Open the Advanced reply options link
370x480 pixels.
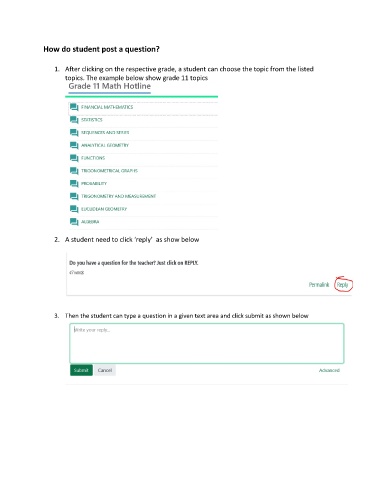(329, 370)
